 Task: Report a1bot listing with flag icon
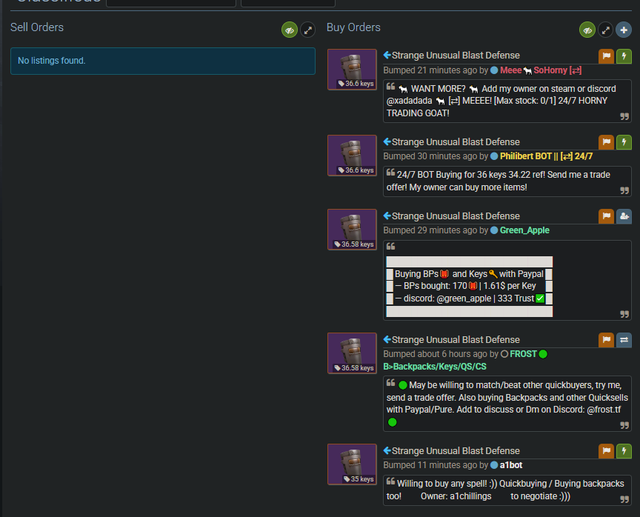click(x=607, y=451)
